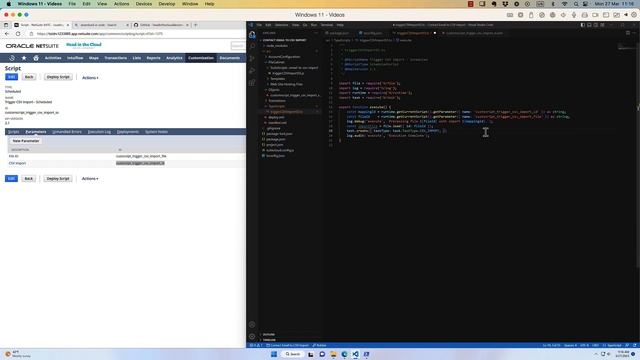Click the VS Code editor minimap
This screenshot has width=640, height=360.
click(x=626, y=47)
